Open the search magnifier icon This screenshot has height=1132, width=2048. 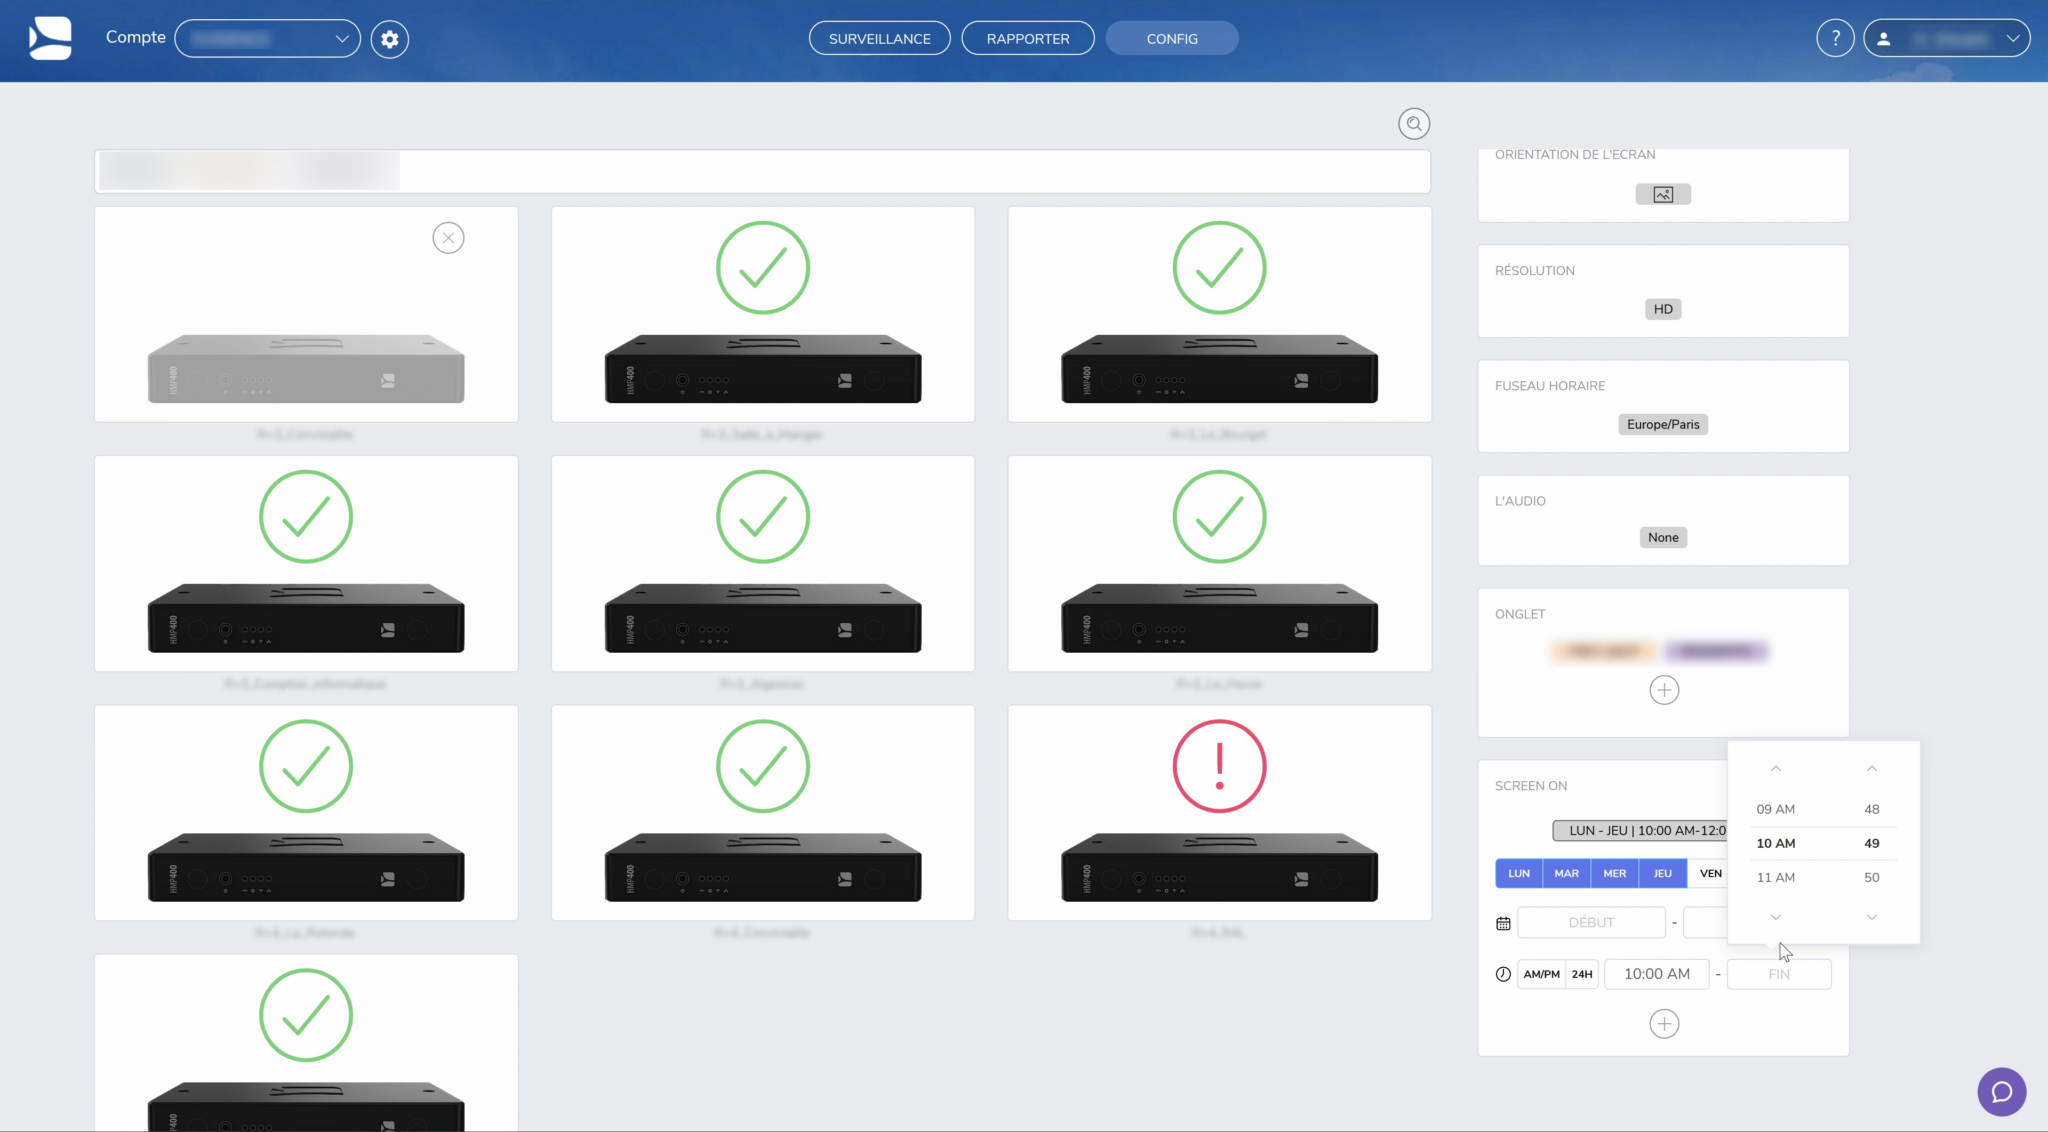click(x=1413, y=124)
